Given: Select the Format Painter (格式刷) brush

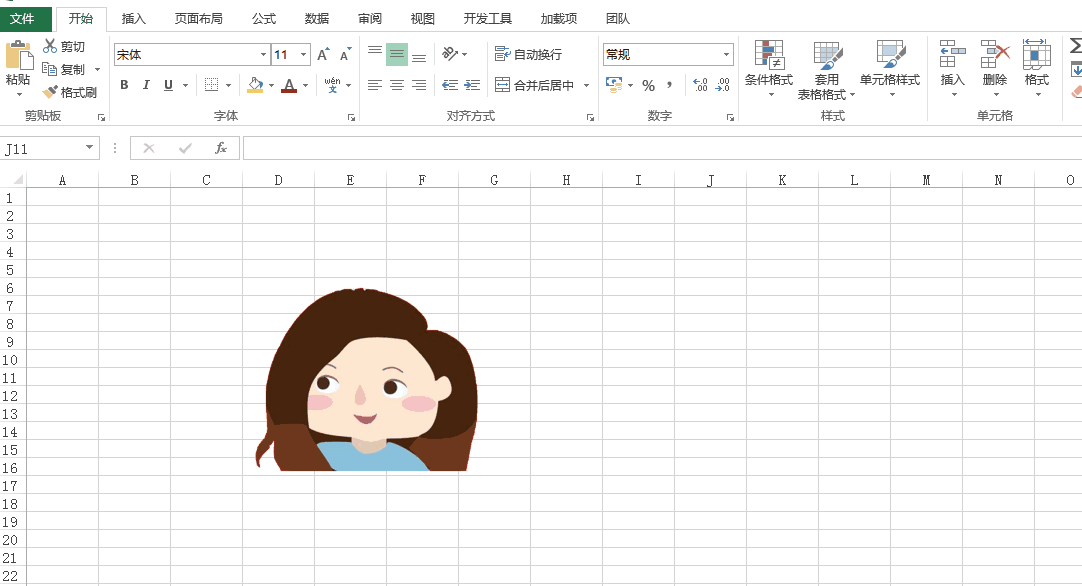Looking at the screenshot, I should [50, 92].
